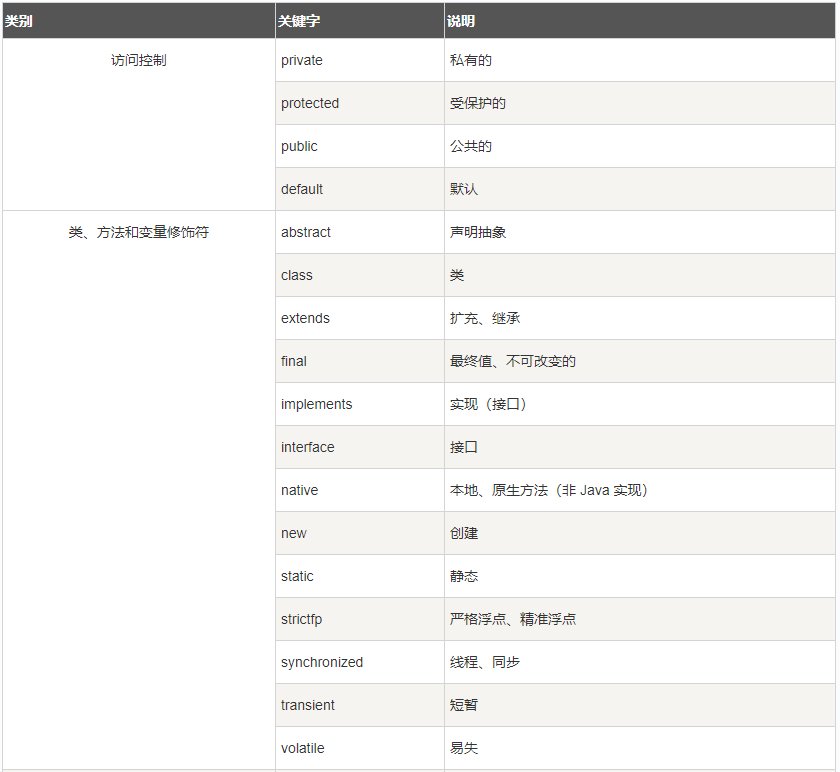Click the transient keyword cell
Screen dimensions: 840x772
[359, 705]
